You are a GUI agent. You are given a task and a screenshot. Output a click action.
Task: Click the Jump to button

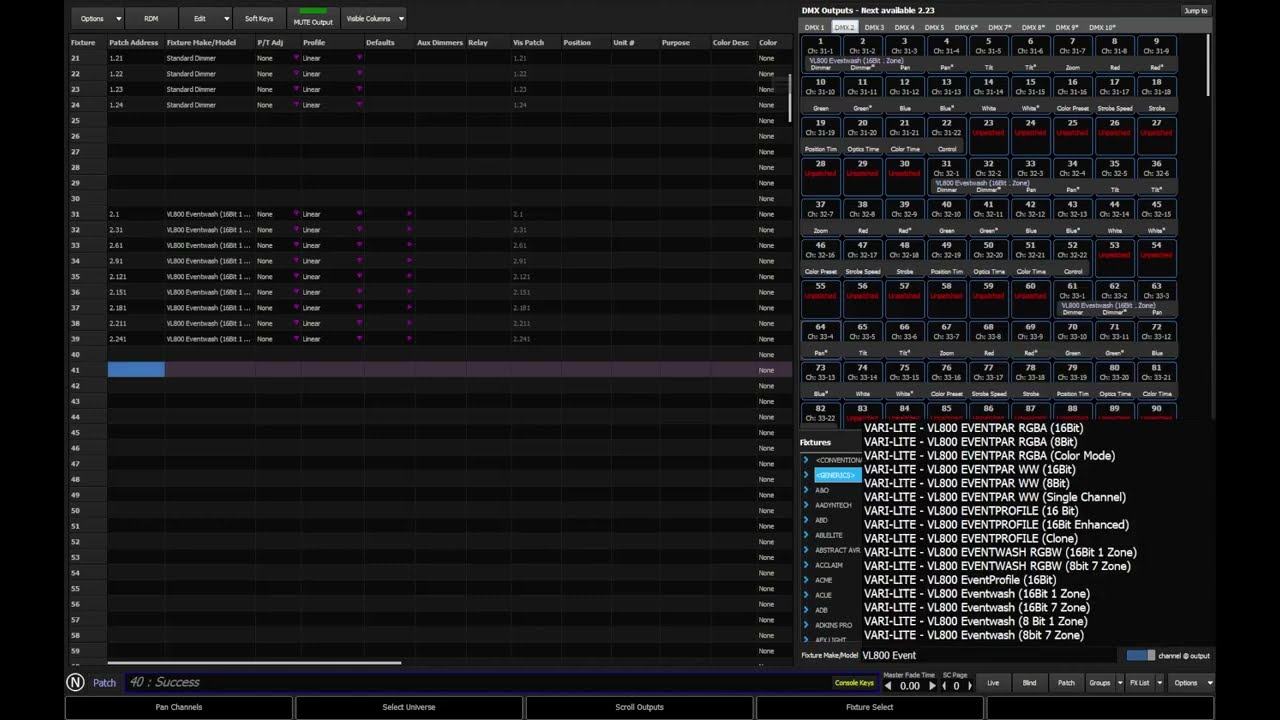coord(1196,11)
